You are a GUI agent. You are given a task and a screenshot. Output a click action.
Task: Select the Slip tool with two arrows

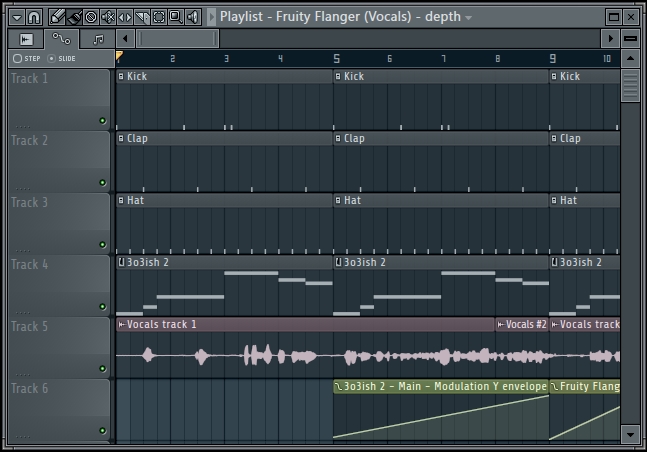point(125,17)
